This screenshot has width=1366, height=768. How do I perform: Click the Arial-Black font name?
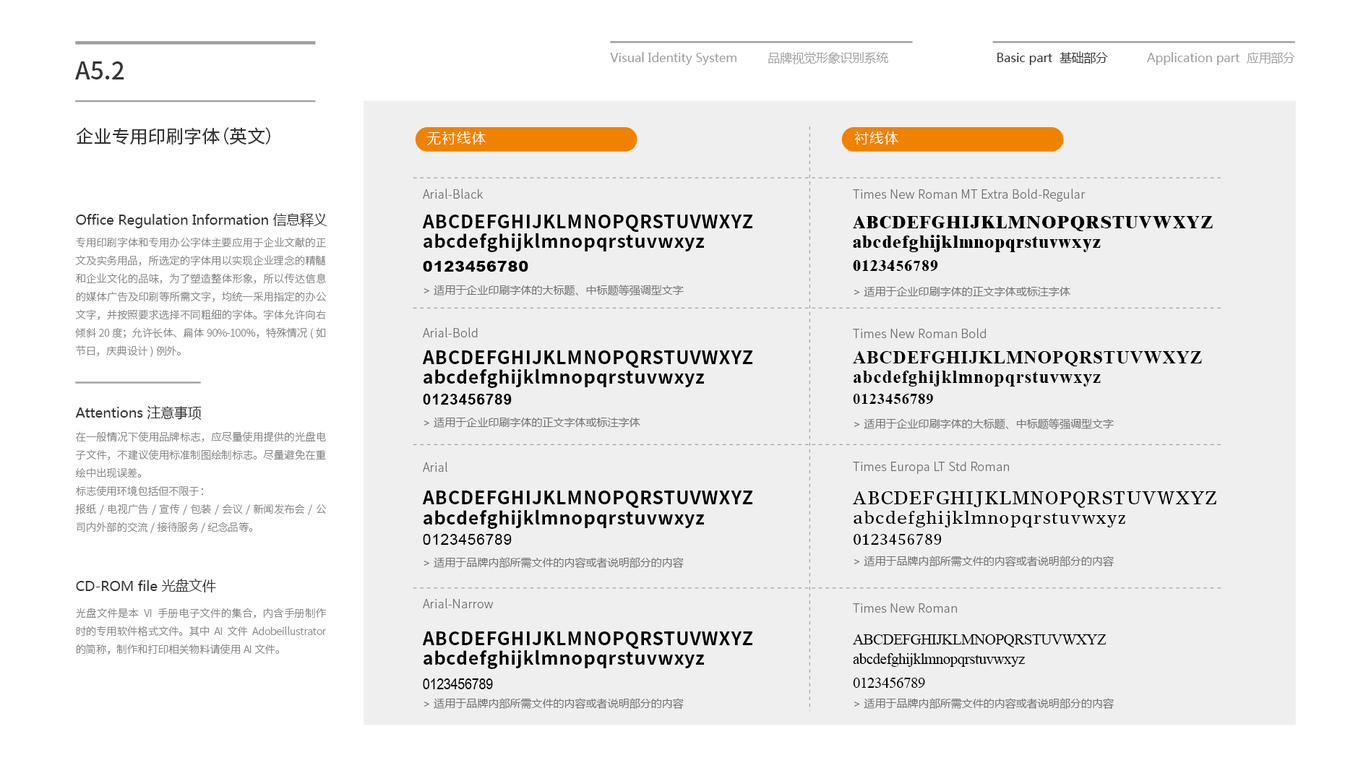(452, 194)
